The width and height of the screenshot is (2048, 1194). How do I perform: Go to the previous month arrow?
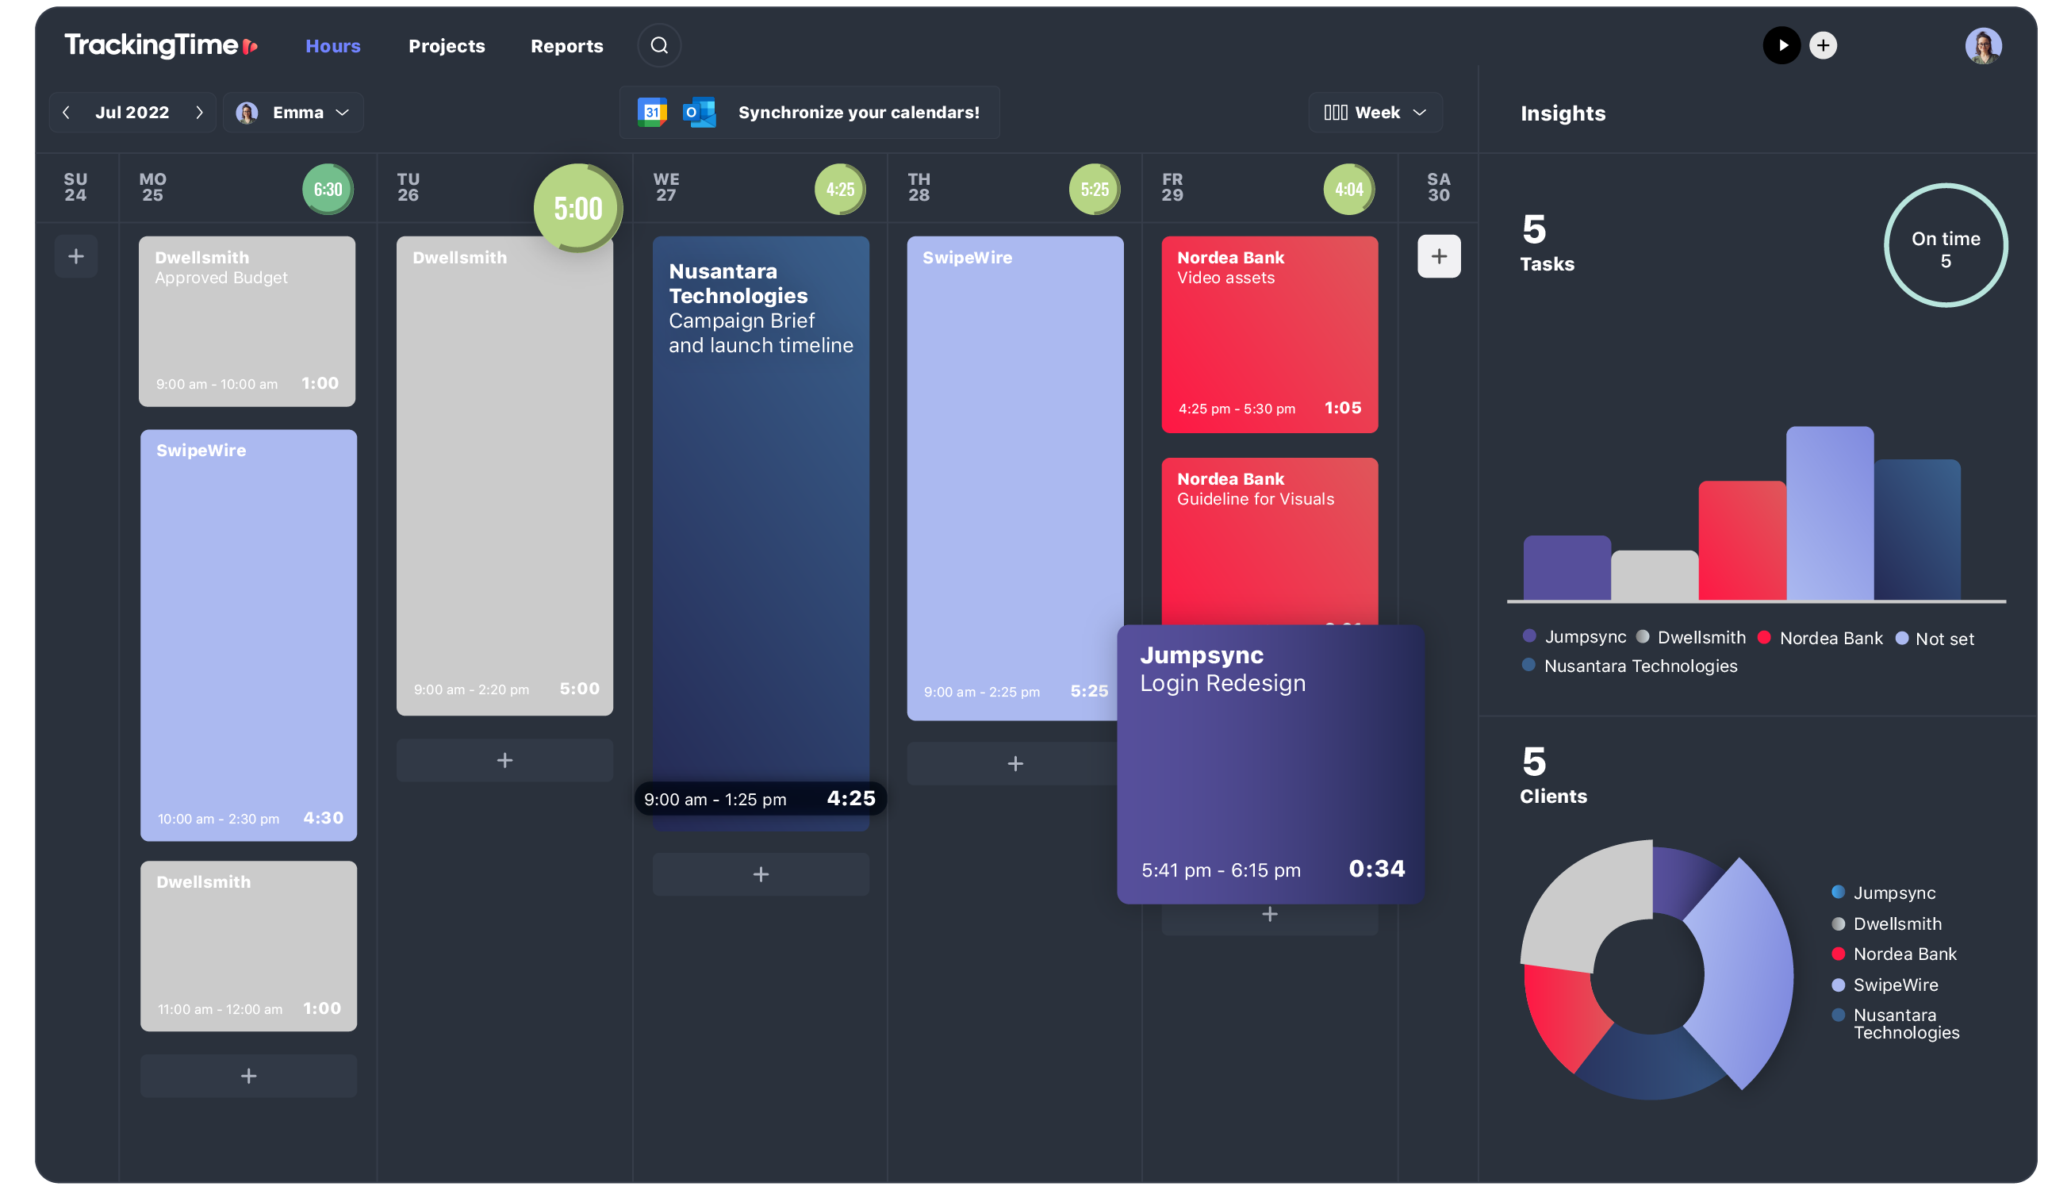(66, 113)
